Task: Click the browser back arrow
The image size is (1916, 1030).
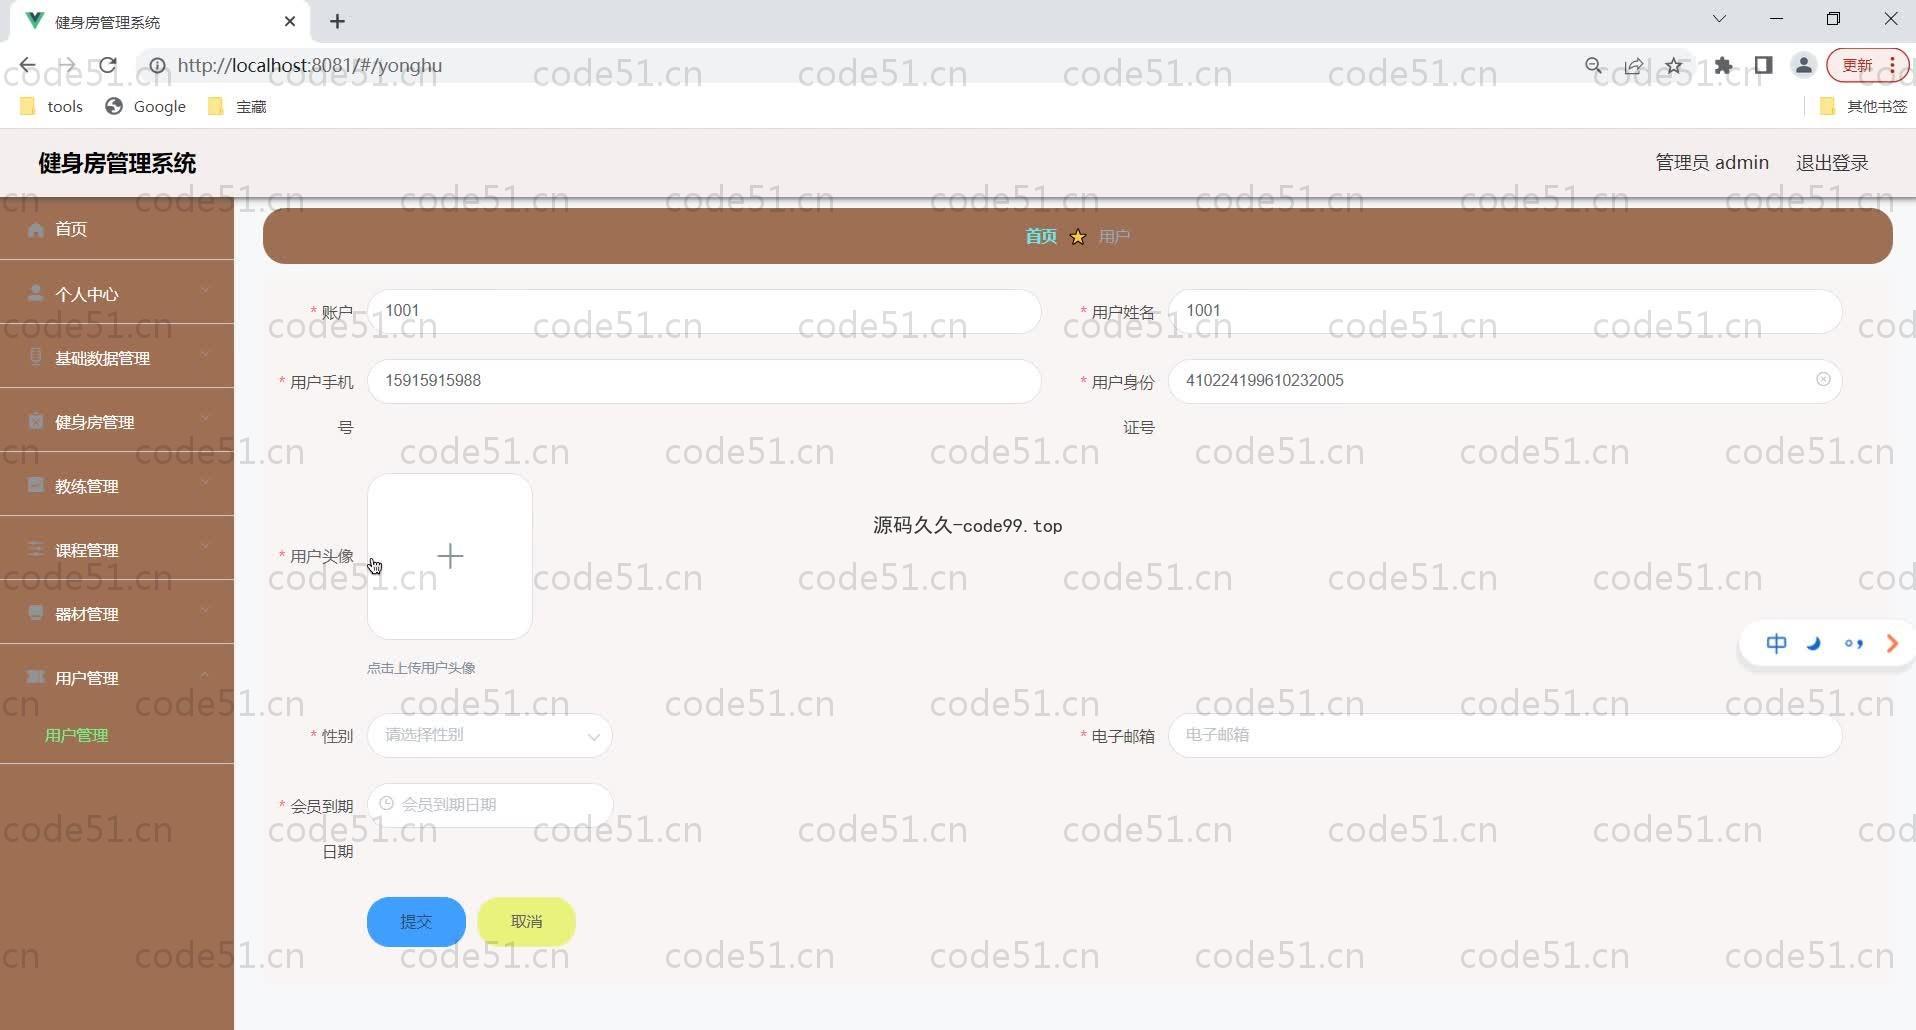Action: coord(27,66)
